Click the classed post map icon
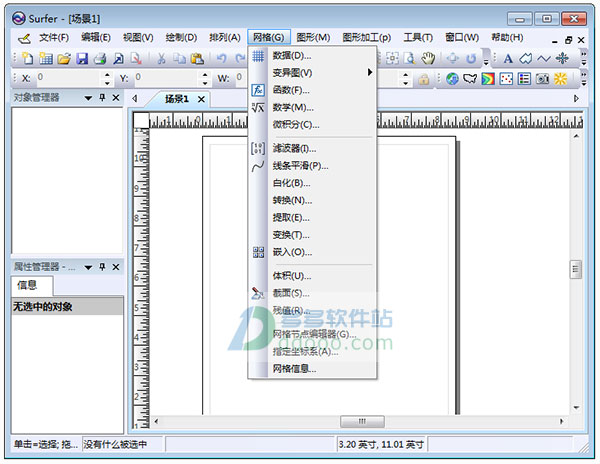 (524, 79)
